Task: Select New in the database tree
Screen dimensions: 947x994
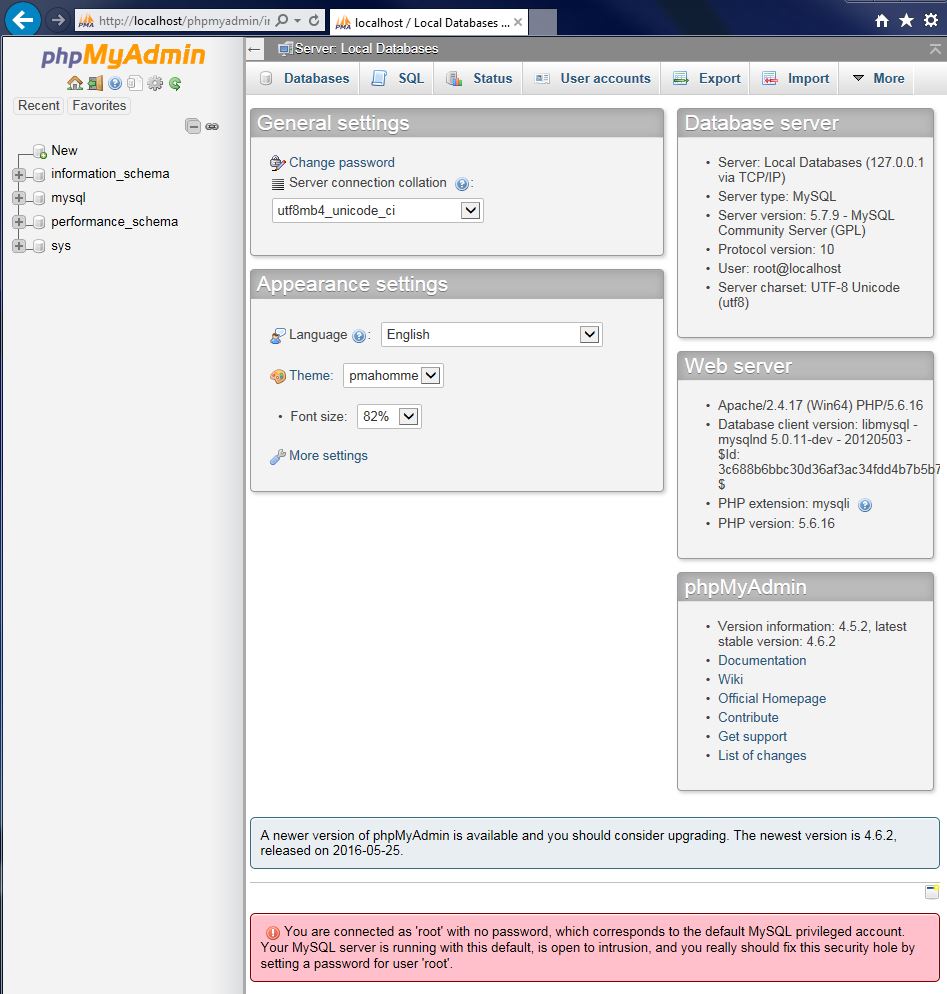Action: click(x=64, y=151)
